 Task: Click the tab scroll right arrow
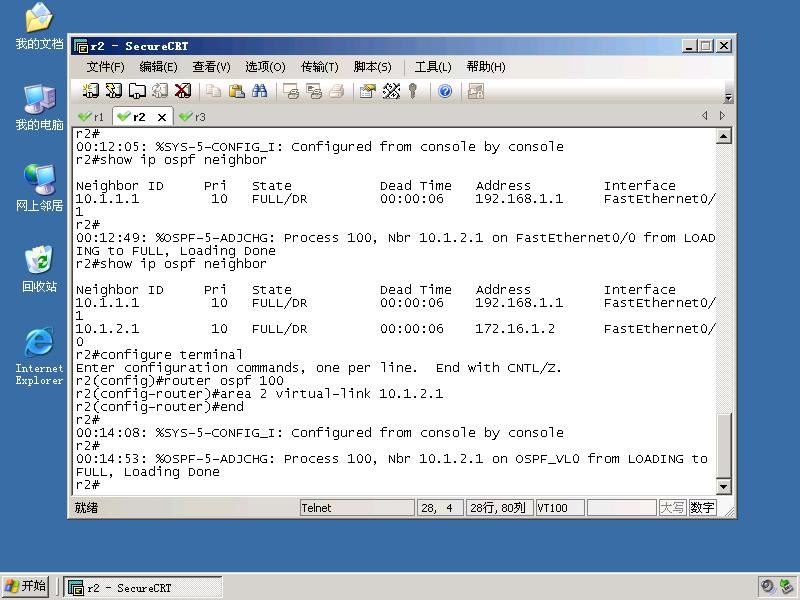coord(722,116)
